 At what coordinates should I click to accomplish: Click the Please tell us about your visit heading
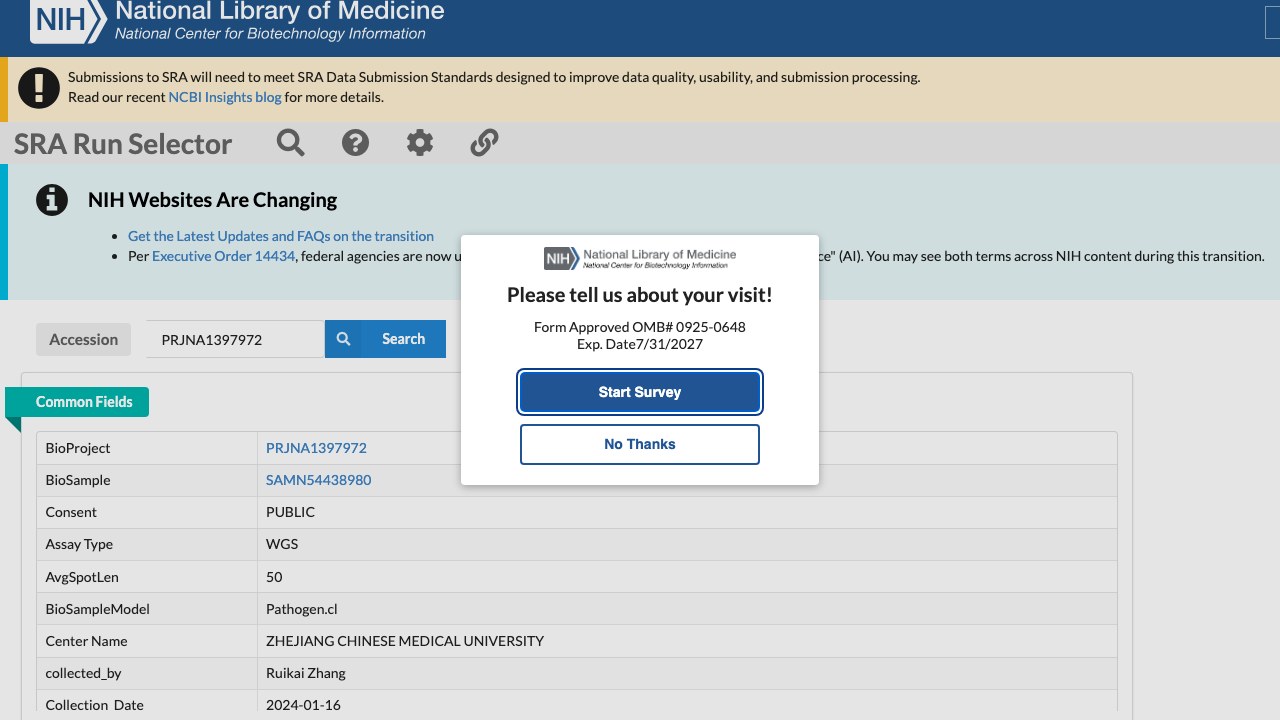640,295
